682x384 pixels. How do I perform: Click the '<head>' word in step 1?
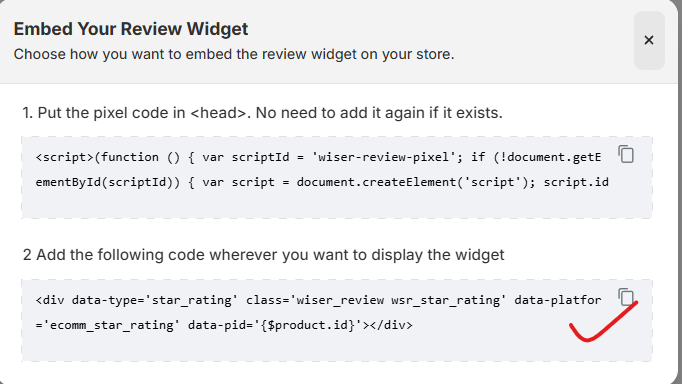coord(219,113)
